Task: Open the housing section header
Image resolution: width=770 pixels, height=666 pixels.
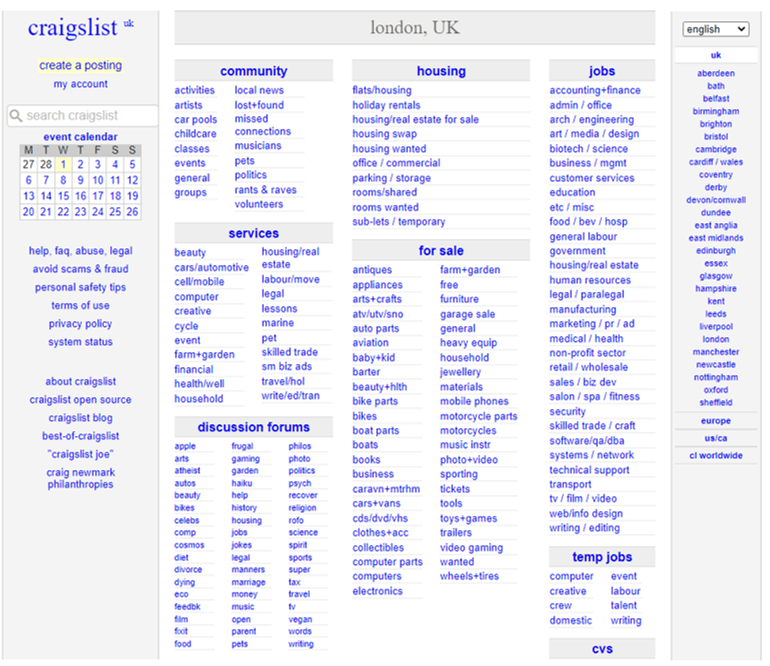Action: [x=441, y=71]
